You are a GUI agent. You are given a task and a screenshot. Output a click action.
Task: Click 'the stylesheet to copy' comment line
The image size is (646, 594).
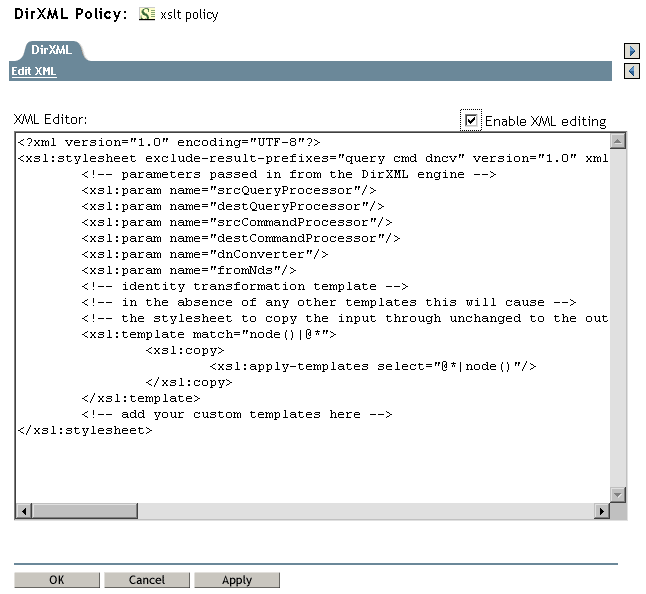pos(345,319)
